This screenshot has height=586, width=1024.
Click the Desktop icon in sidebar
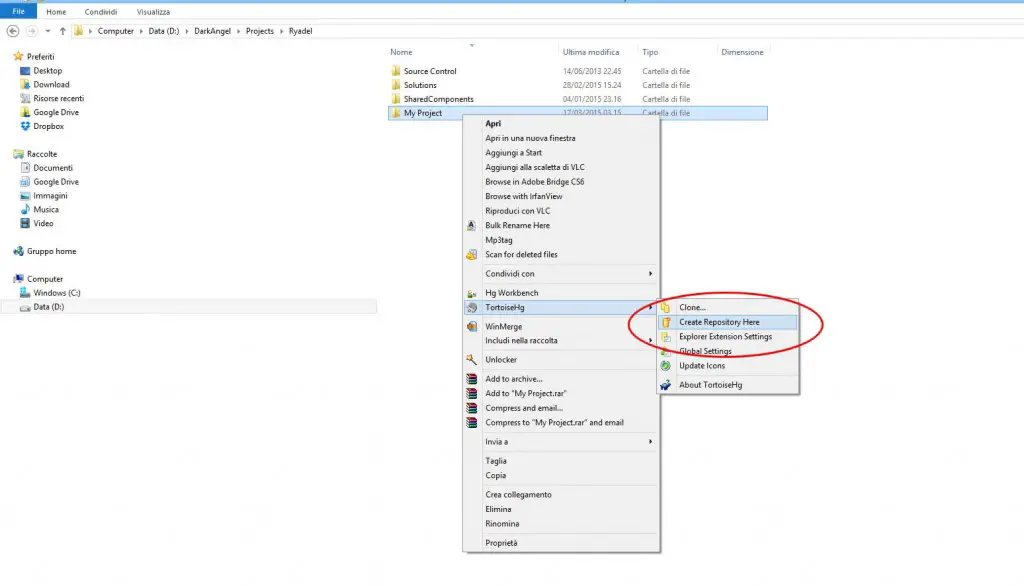(25, 71)
